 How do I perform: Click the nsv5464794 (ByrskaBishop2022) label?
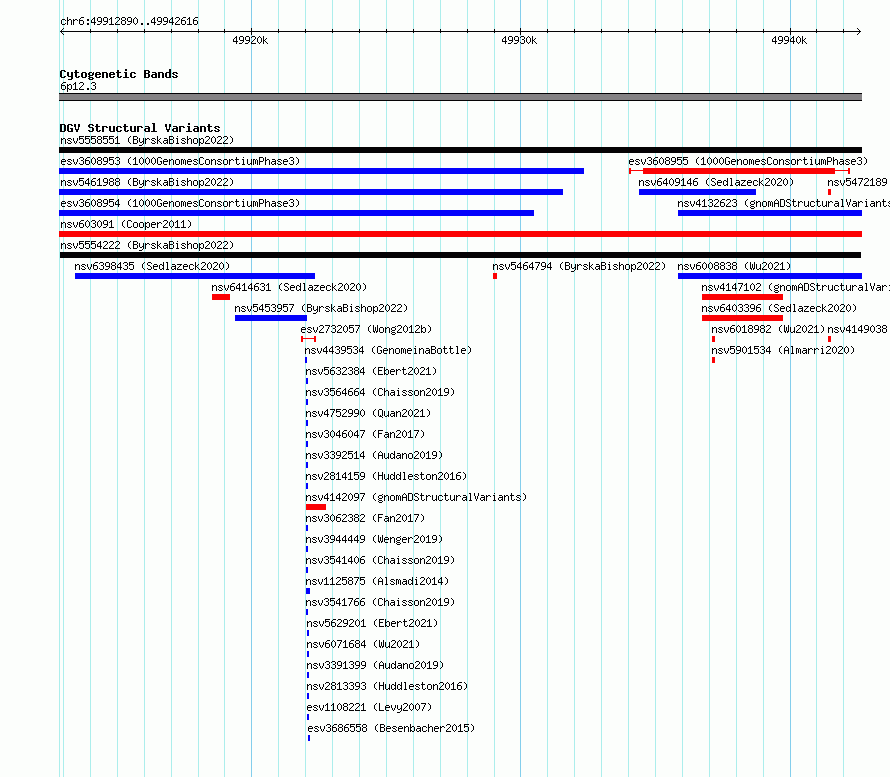579,266
